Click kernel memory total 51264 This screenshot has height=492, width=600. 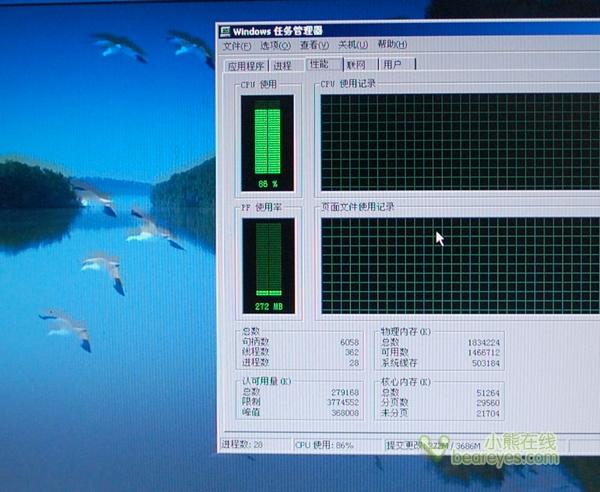click(488, 393)
